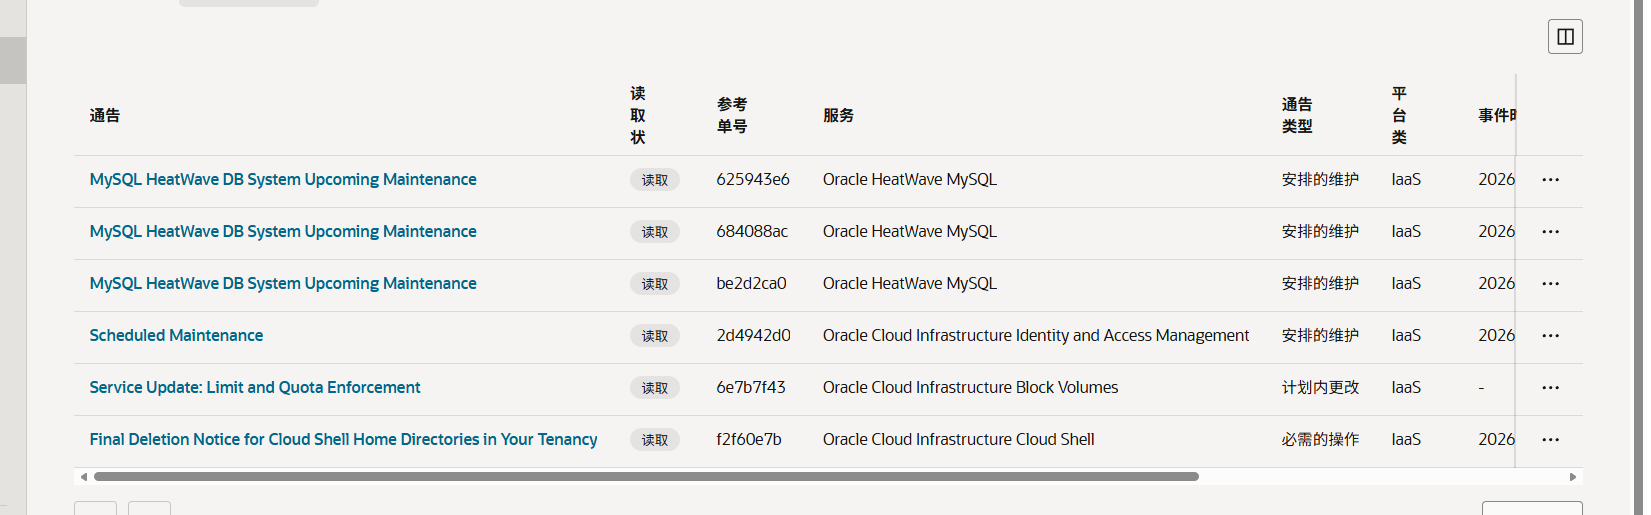
Task: Click Oracle HeatWave MySQL in 625943e6 row
Action: coord(910,180)
